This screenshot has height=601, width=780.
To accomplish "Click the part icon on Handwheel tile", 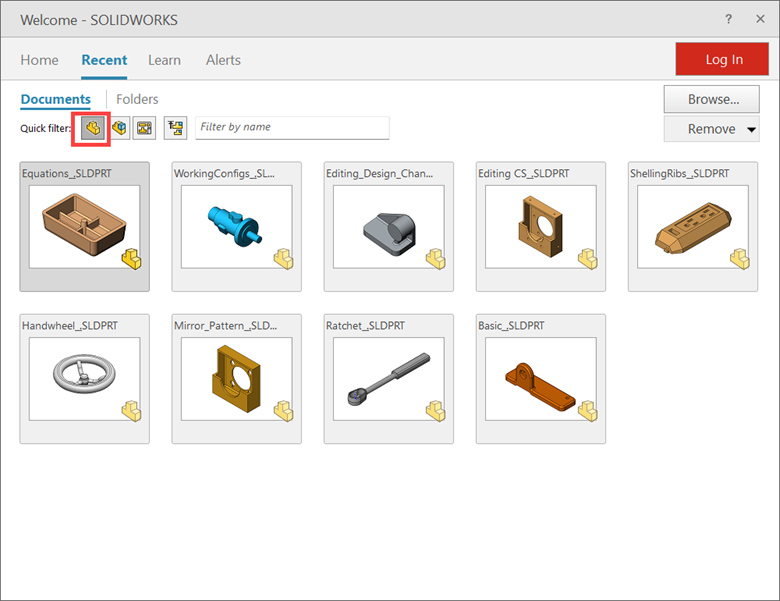I will [x=132, y=411].
